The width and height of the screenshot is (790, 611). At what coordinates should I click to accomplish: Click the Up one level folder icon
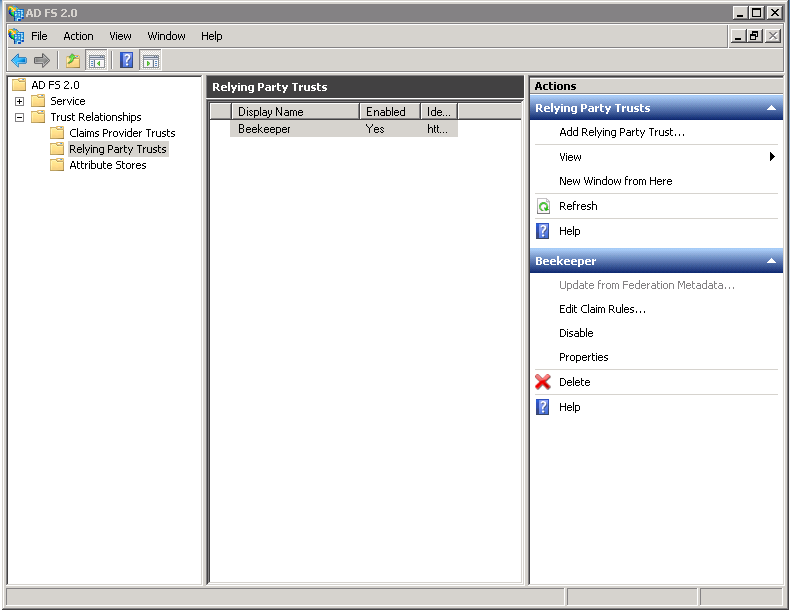[x=73, y=61]
